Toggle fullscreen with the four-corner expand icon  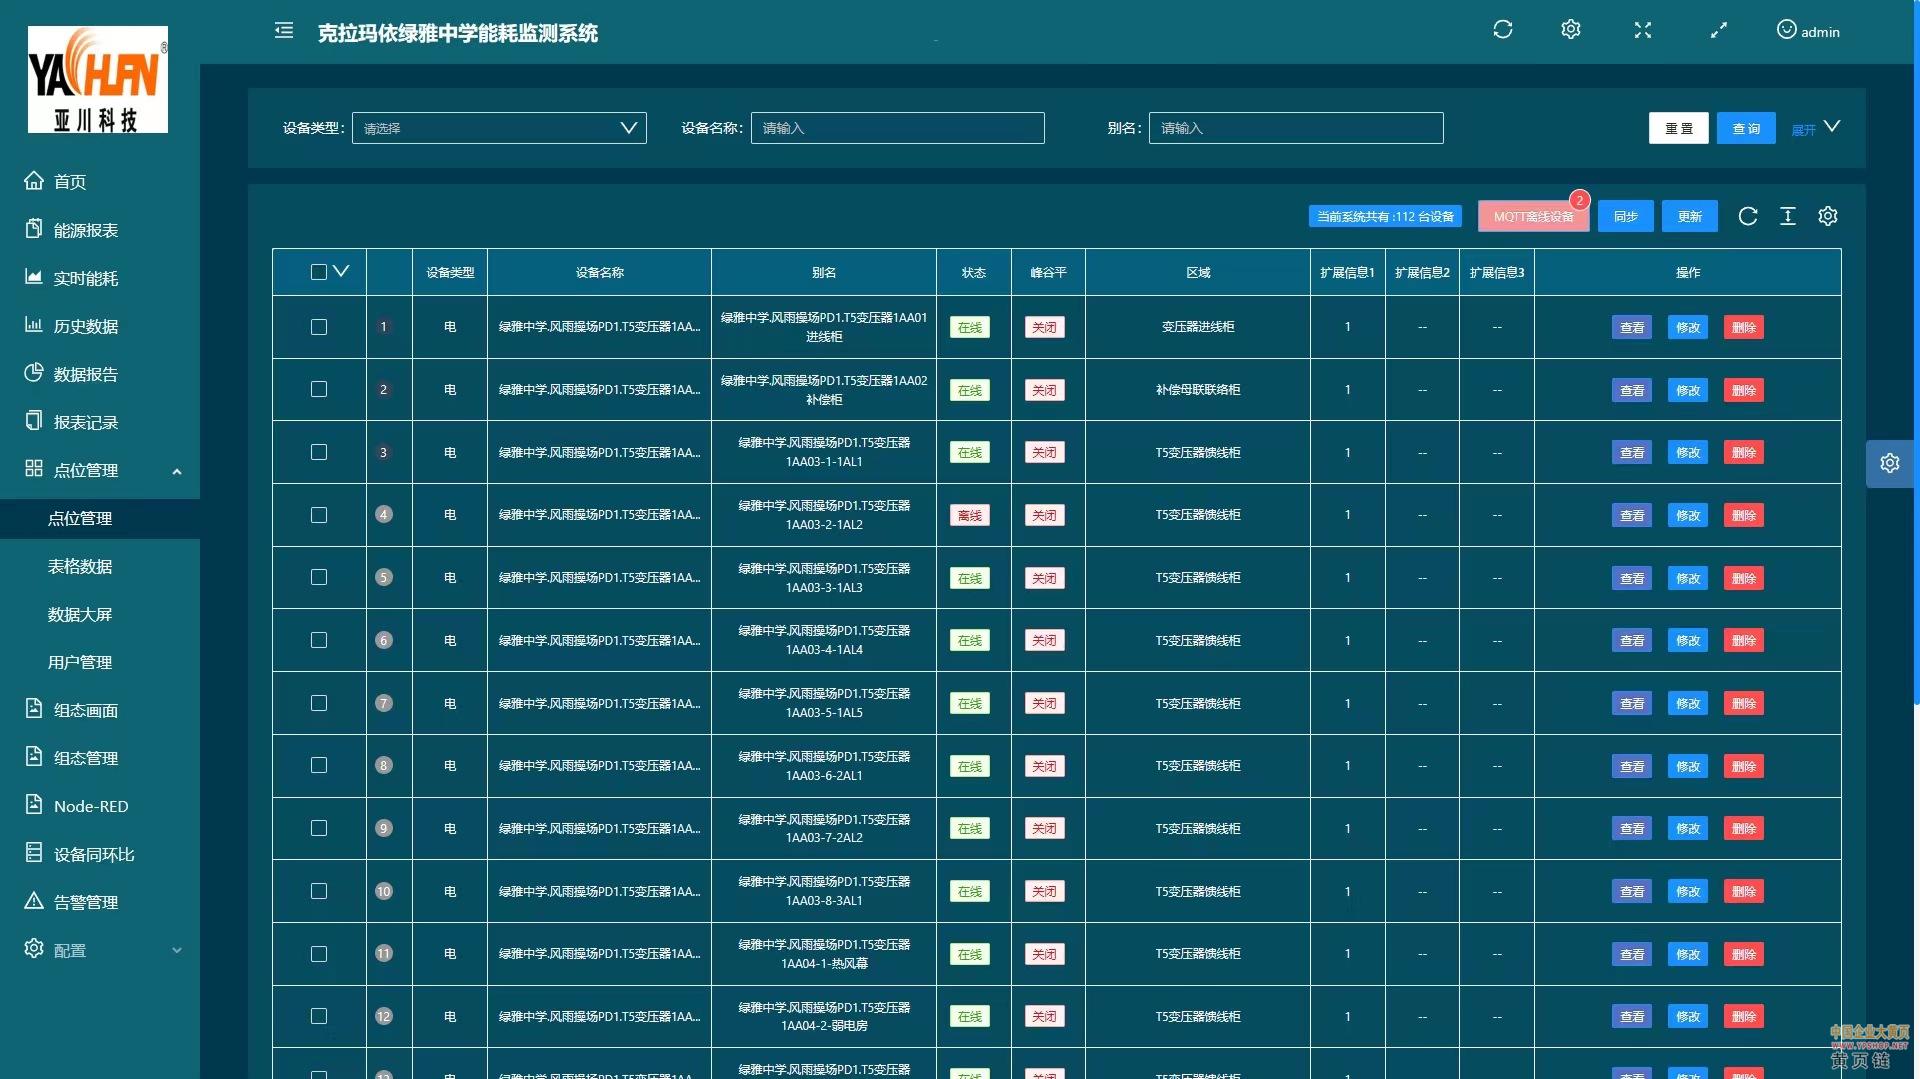1642,31
